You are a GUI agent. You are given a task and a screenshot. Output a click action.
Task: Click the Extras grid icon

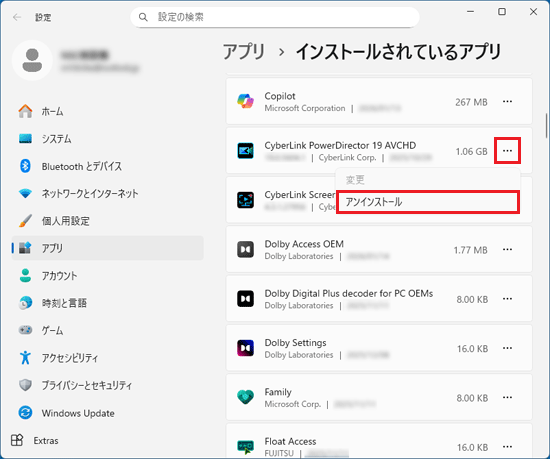click(x=17, y=440)
